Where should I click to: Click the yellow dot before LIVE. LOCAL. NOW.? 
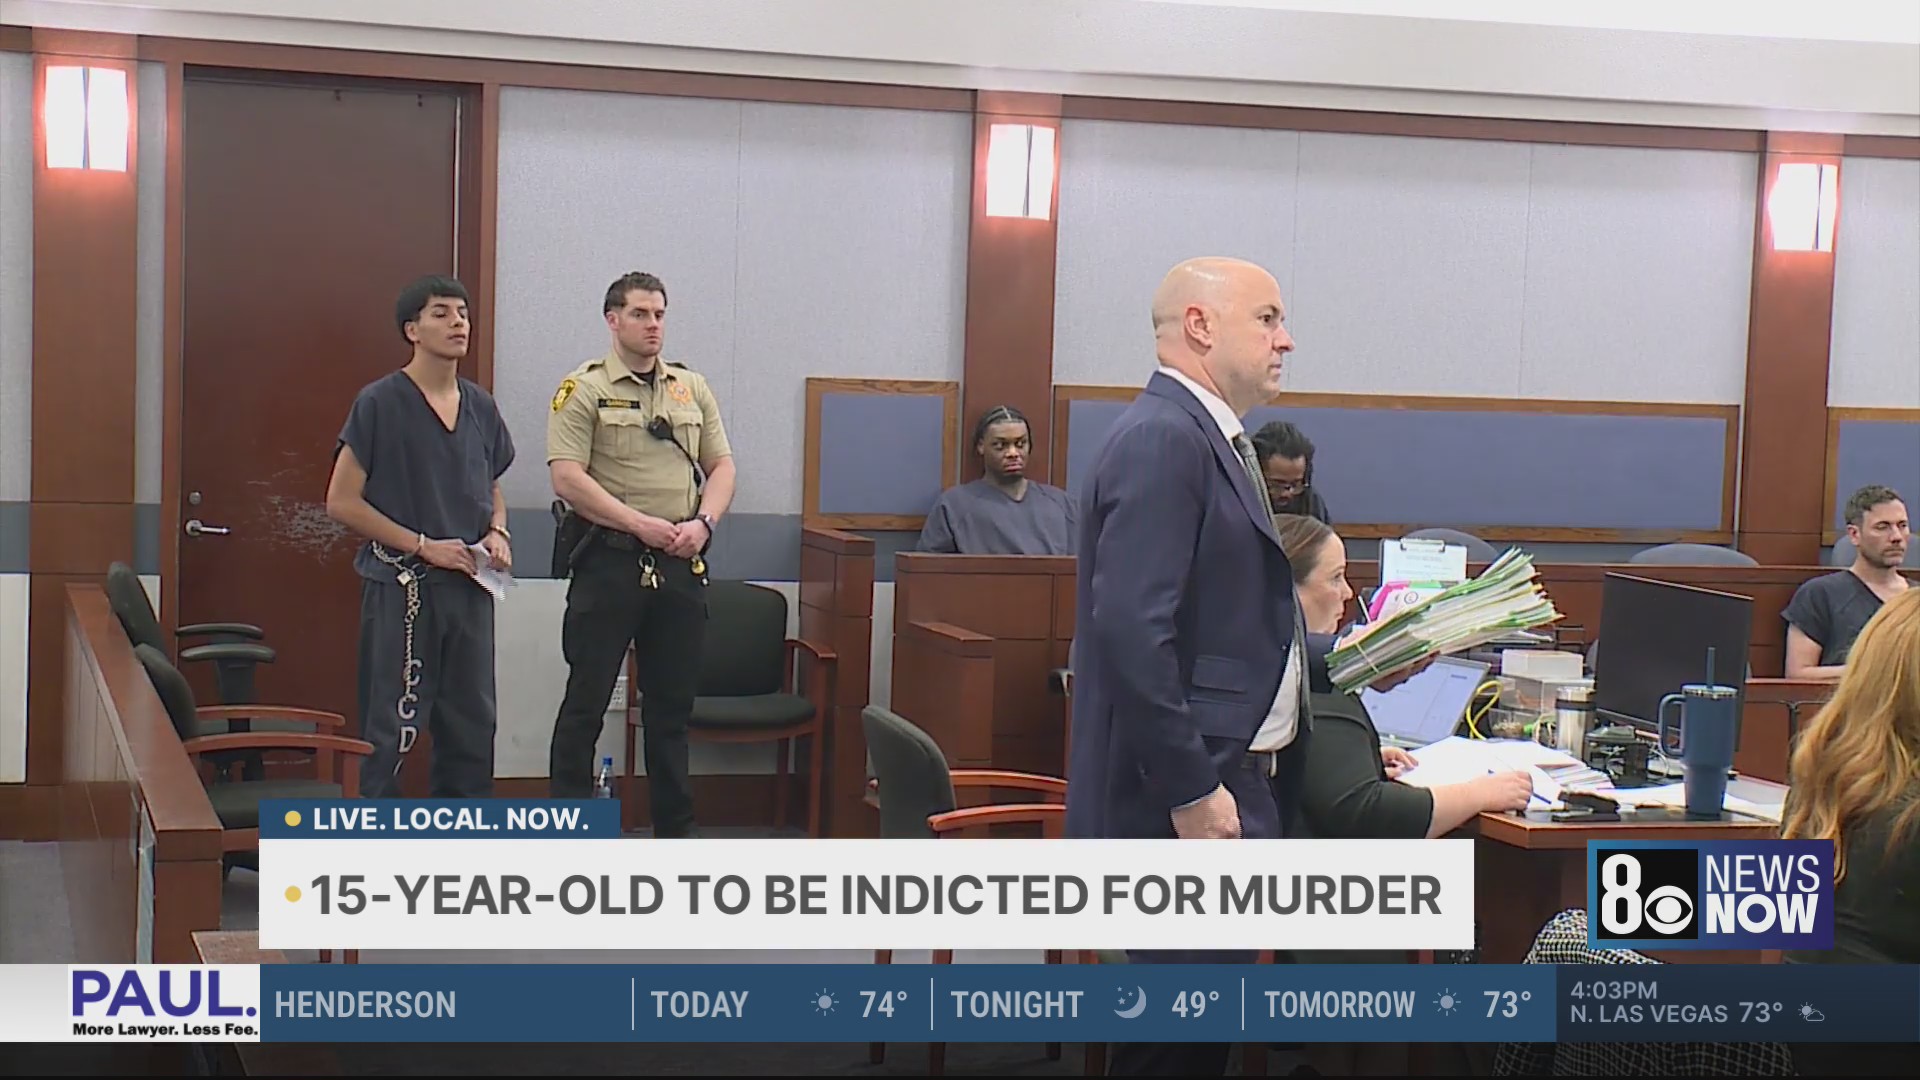pyautogui.click(x=293, y=819)
